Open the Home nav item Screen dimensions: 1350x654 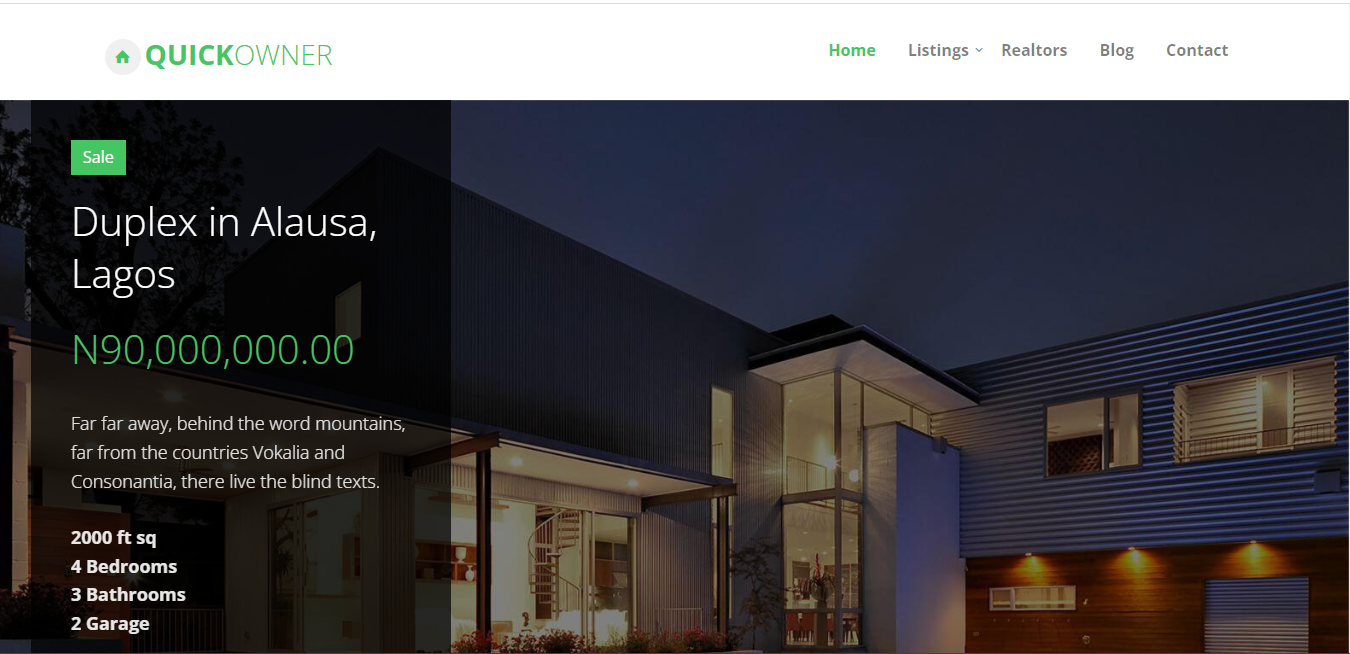852,50
